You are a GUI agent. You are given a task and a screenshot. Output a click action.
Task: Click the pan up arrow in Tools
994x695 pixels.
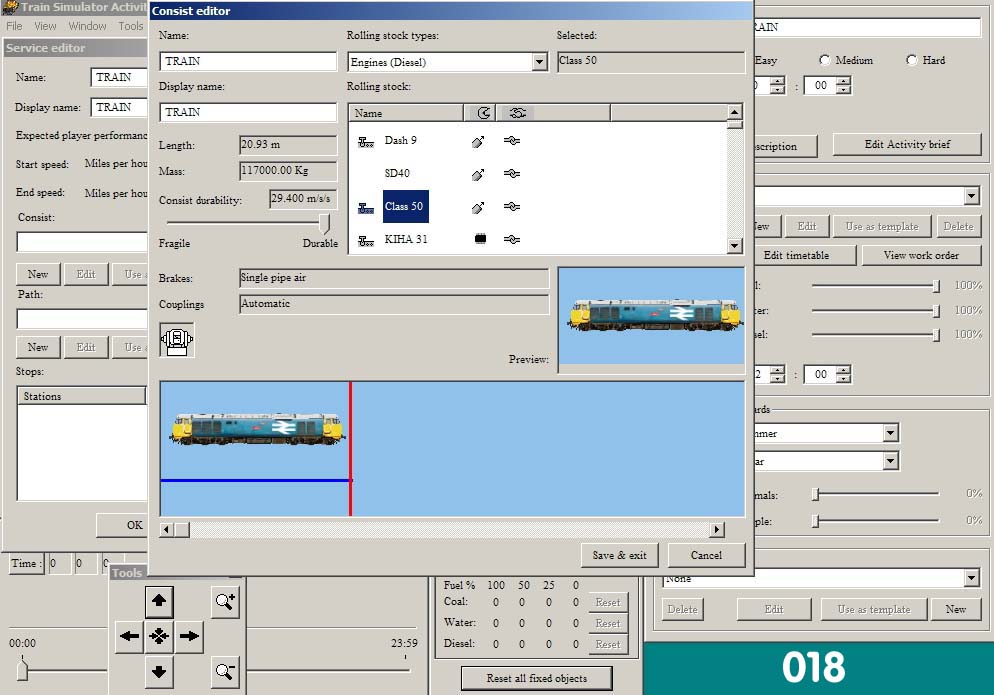click(159, 601)
